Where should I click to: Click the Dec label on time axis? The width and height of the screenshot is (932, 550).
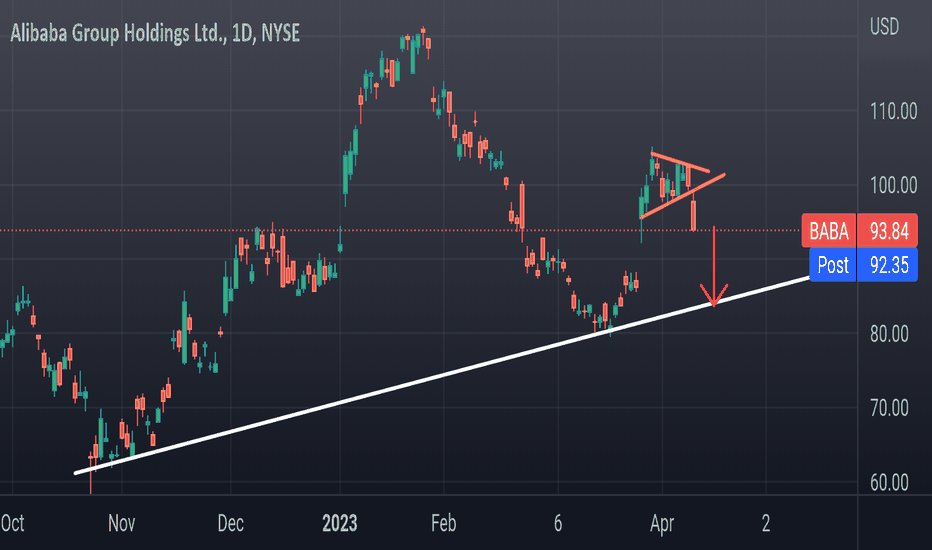point(231,523)
